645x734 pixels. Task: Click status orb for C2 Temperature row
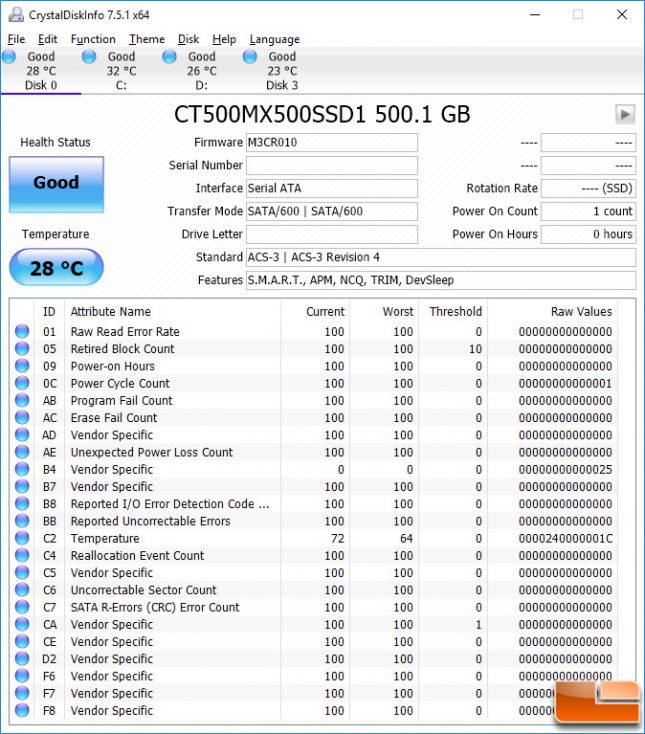(x=22, y=538)
